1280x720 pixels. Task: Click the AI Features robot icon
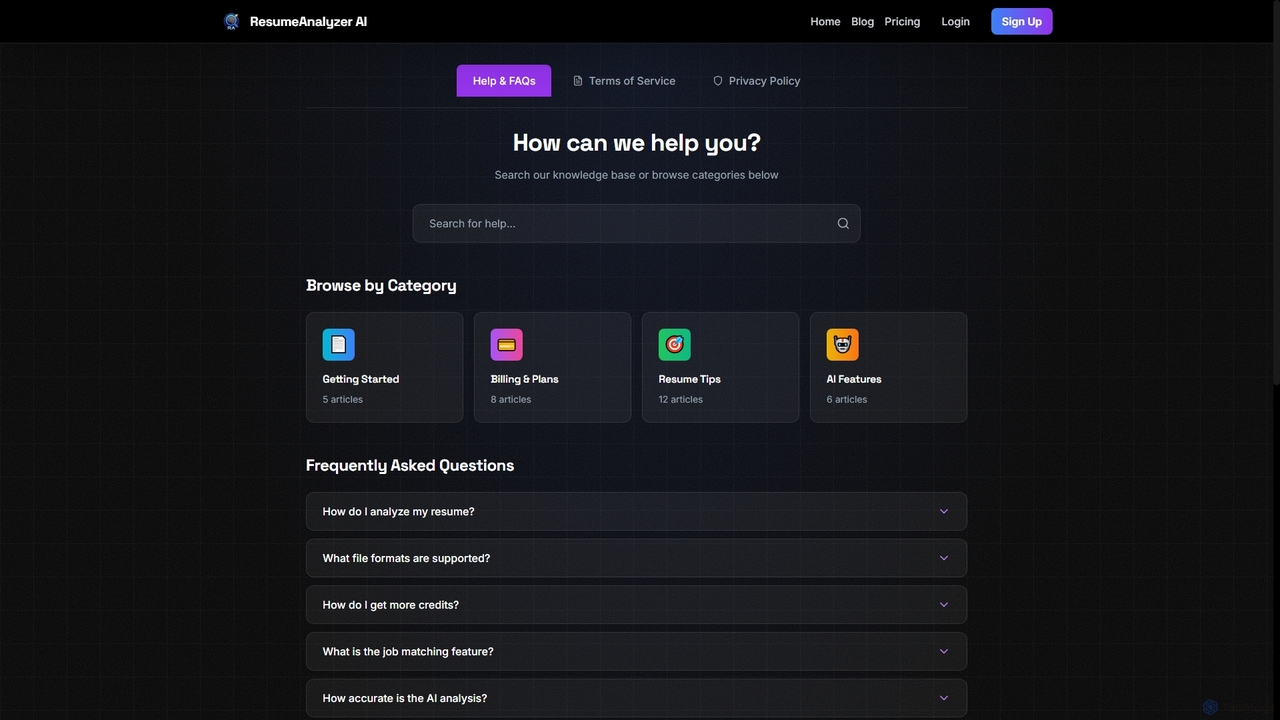[842, 345]
